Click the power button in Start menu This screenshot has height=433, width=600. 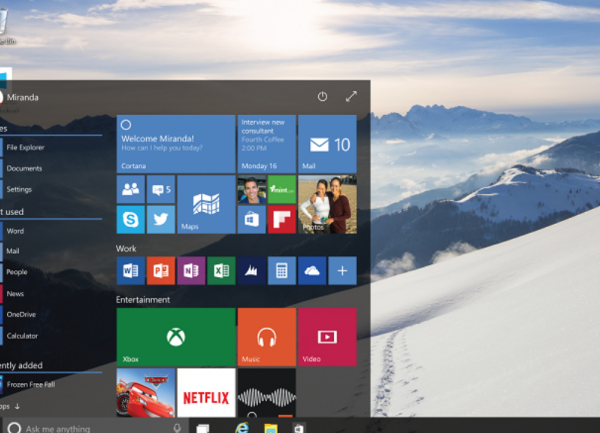click(x=322, y=96)
